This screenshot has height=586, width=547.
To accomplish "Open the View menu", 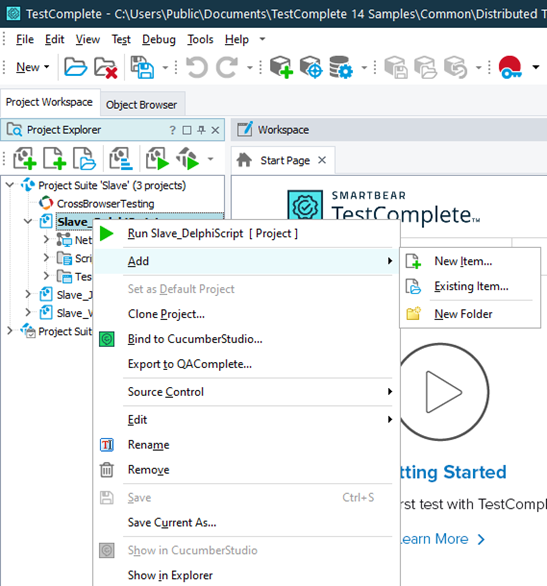I will click(88, 39).
